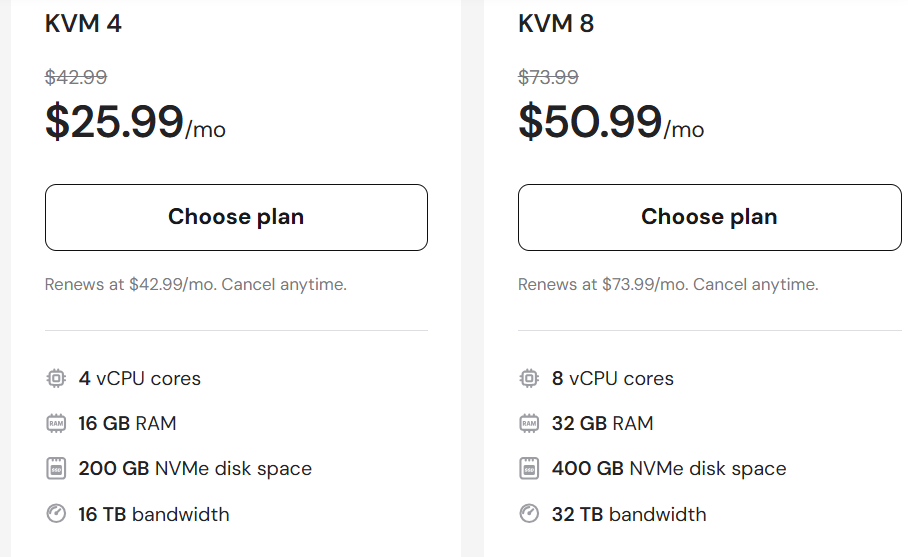Click the crossed-out $42.99 price
This screenshot has height=557, width=908.
(x=76, y=77)
